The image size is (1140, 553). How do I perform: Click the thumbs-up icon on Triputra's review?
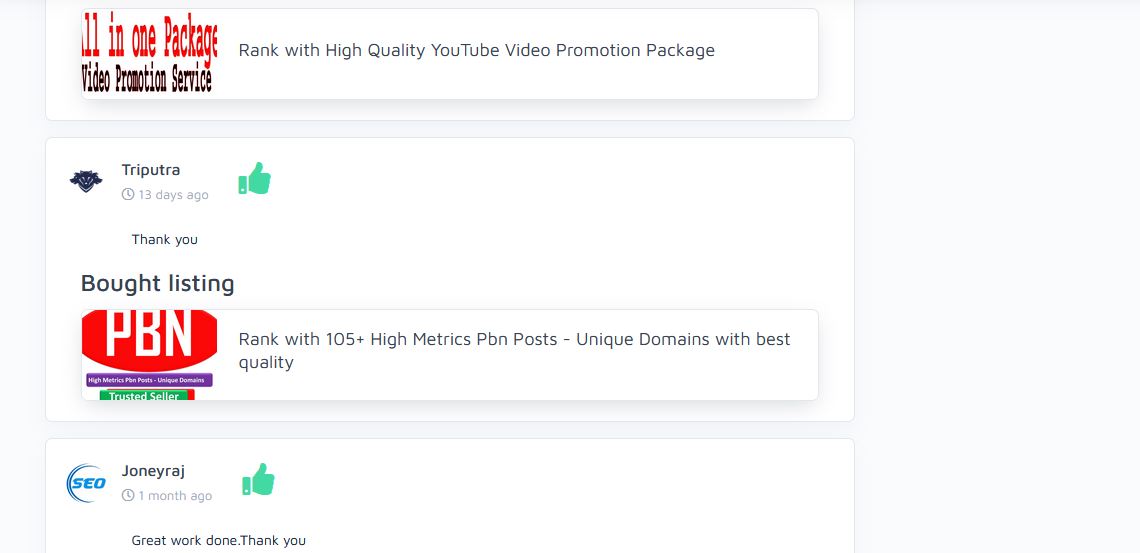pyautogui.click(x=254, y=179)
